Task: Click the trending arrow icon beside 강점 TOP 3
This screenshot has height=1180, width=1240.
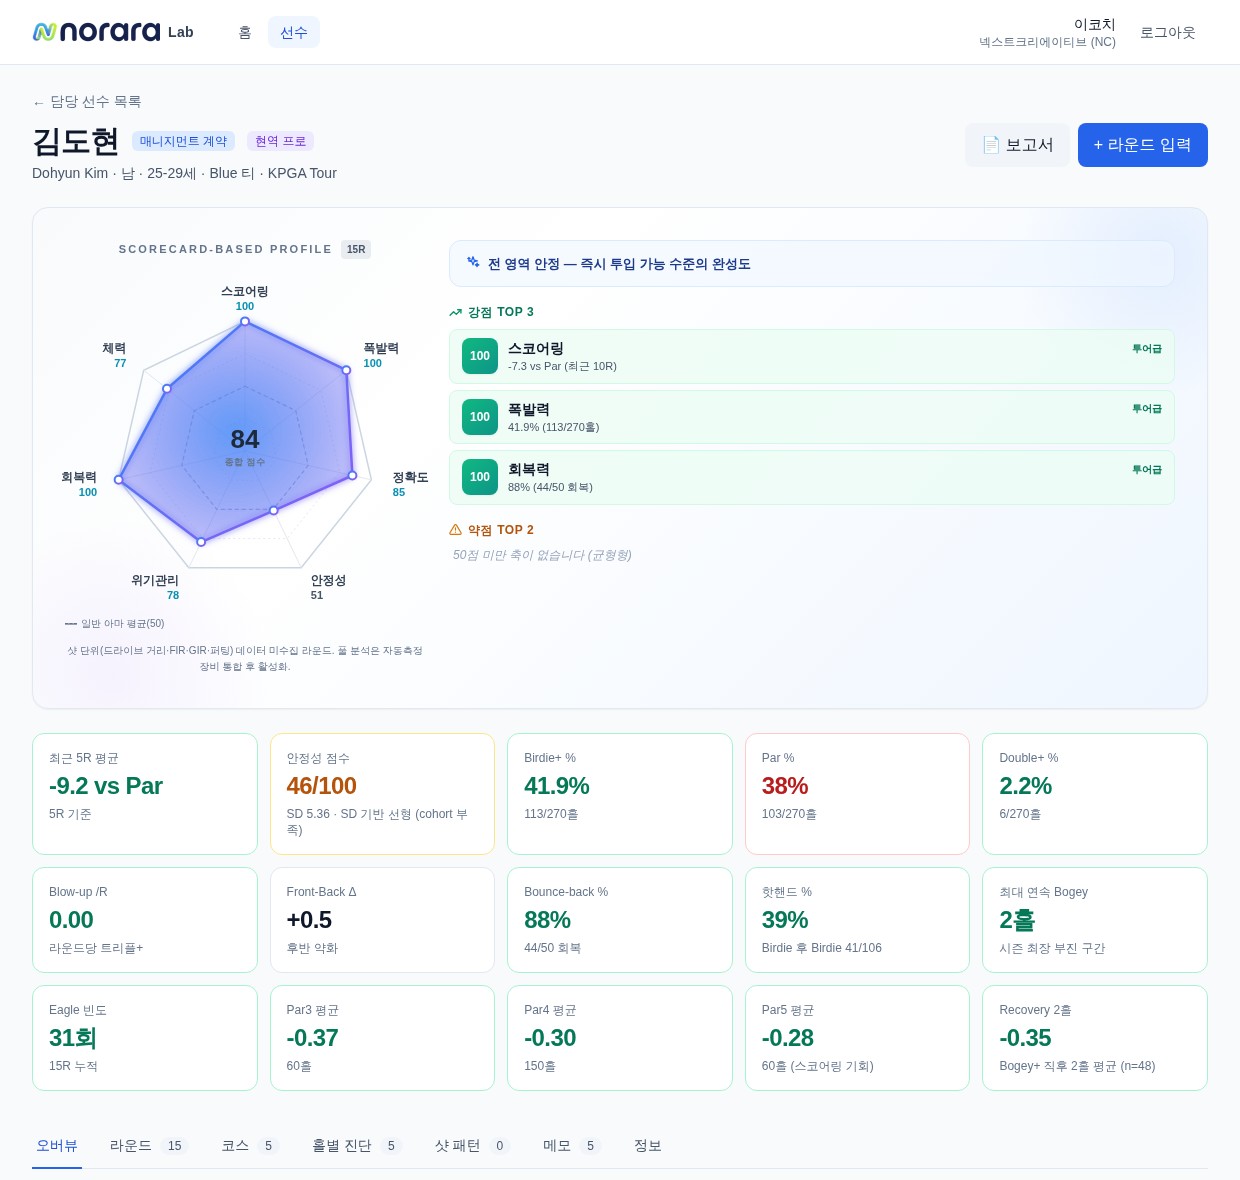Action: click(456, 312)
